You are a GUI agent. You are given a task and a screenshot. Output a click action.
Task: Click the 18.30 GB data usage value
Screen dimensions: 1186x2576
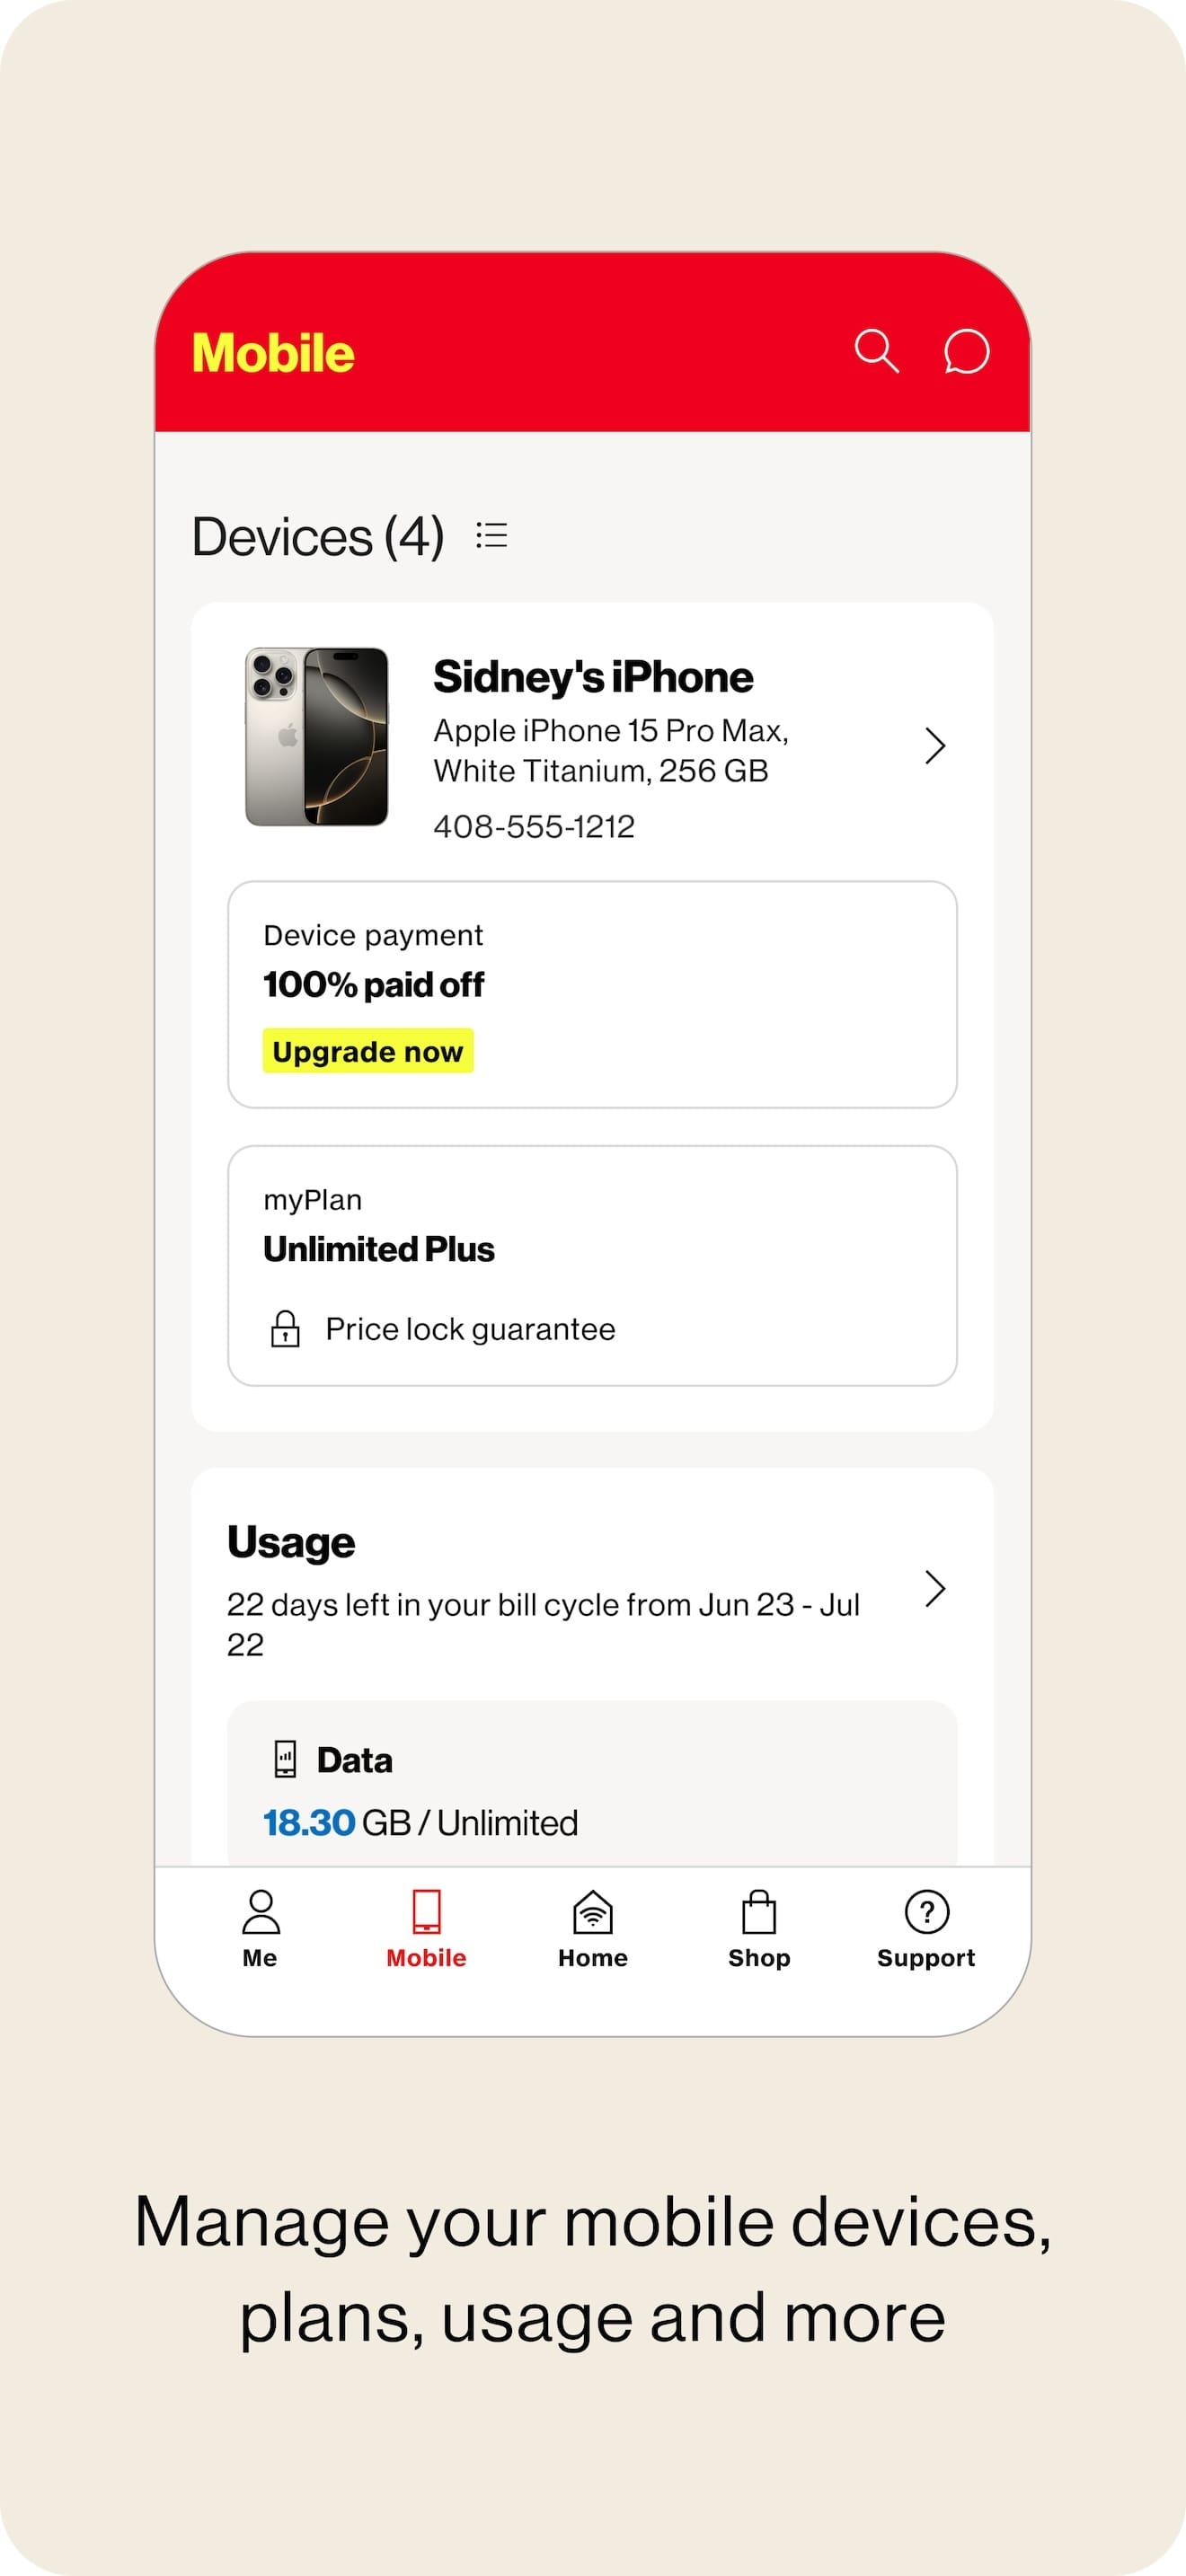tap(311, 1822)
